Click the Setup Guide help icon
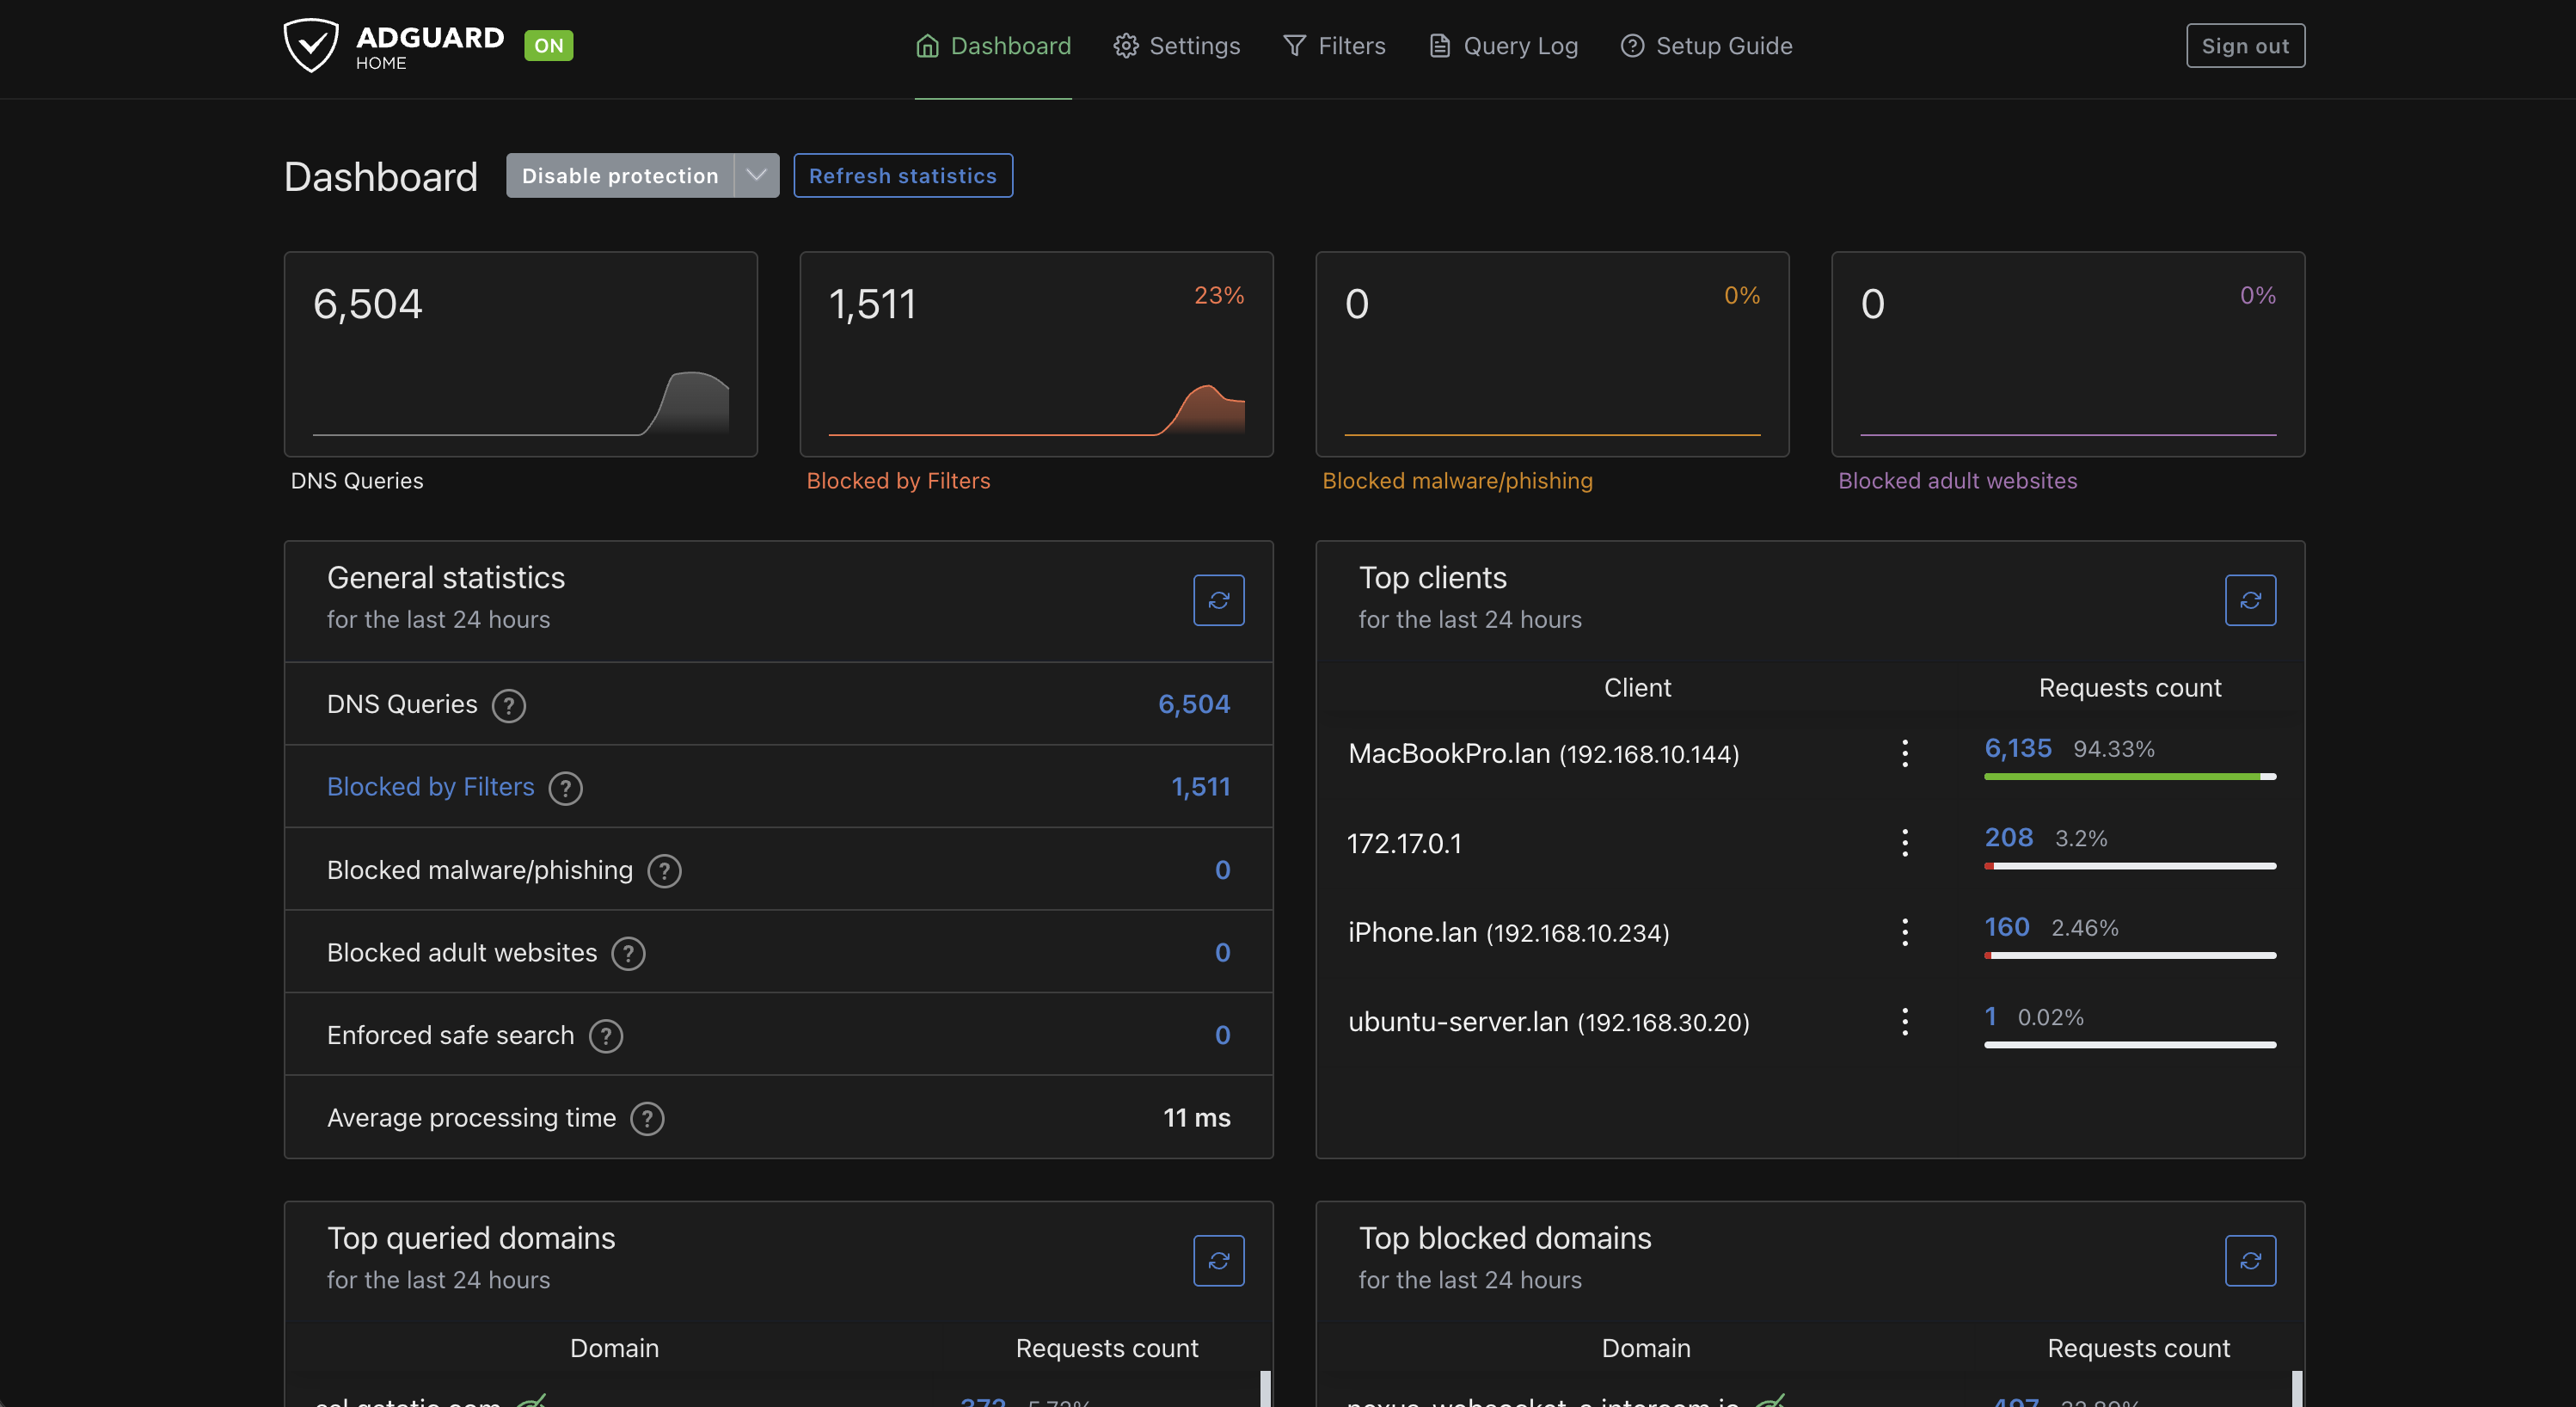2576x1407 pixels. point(1632,46)
